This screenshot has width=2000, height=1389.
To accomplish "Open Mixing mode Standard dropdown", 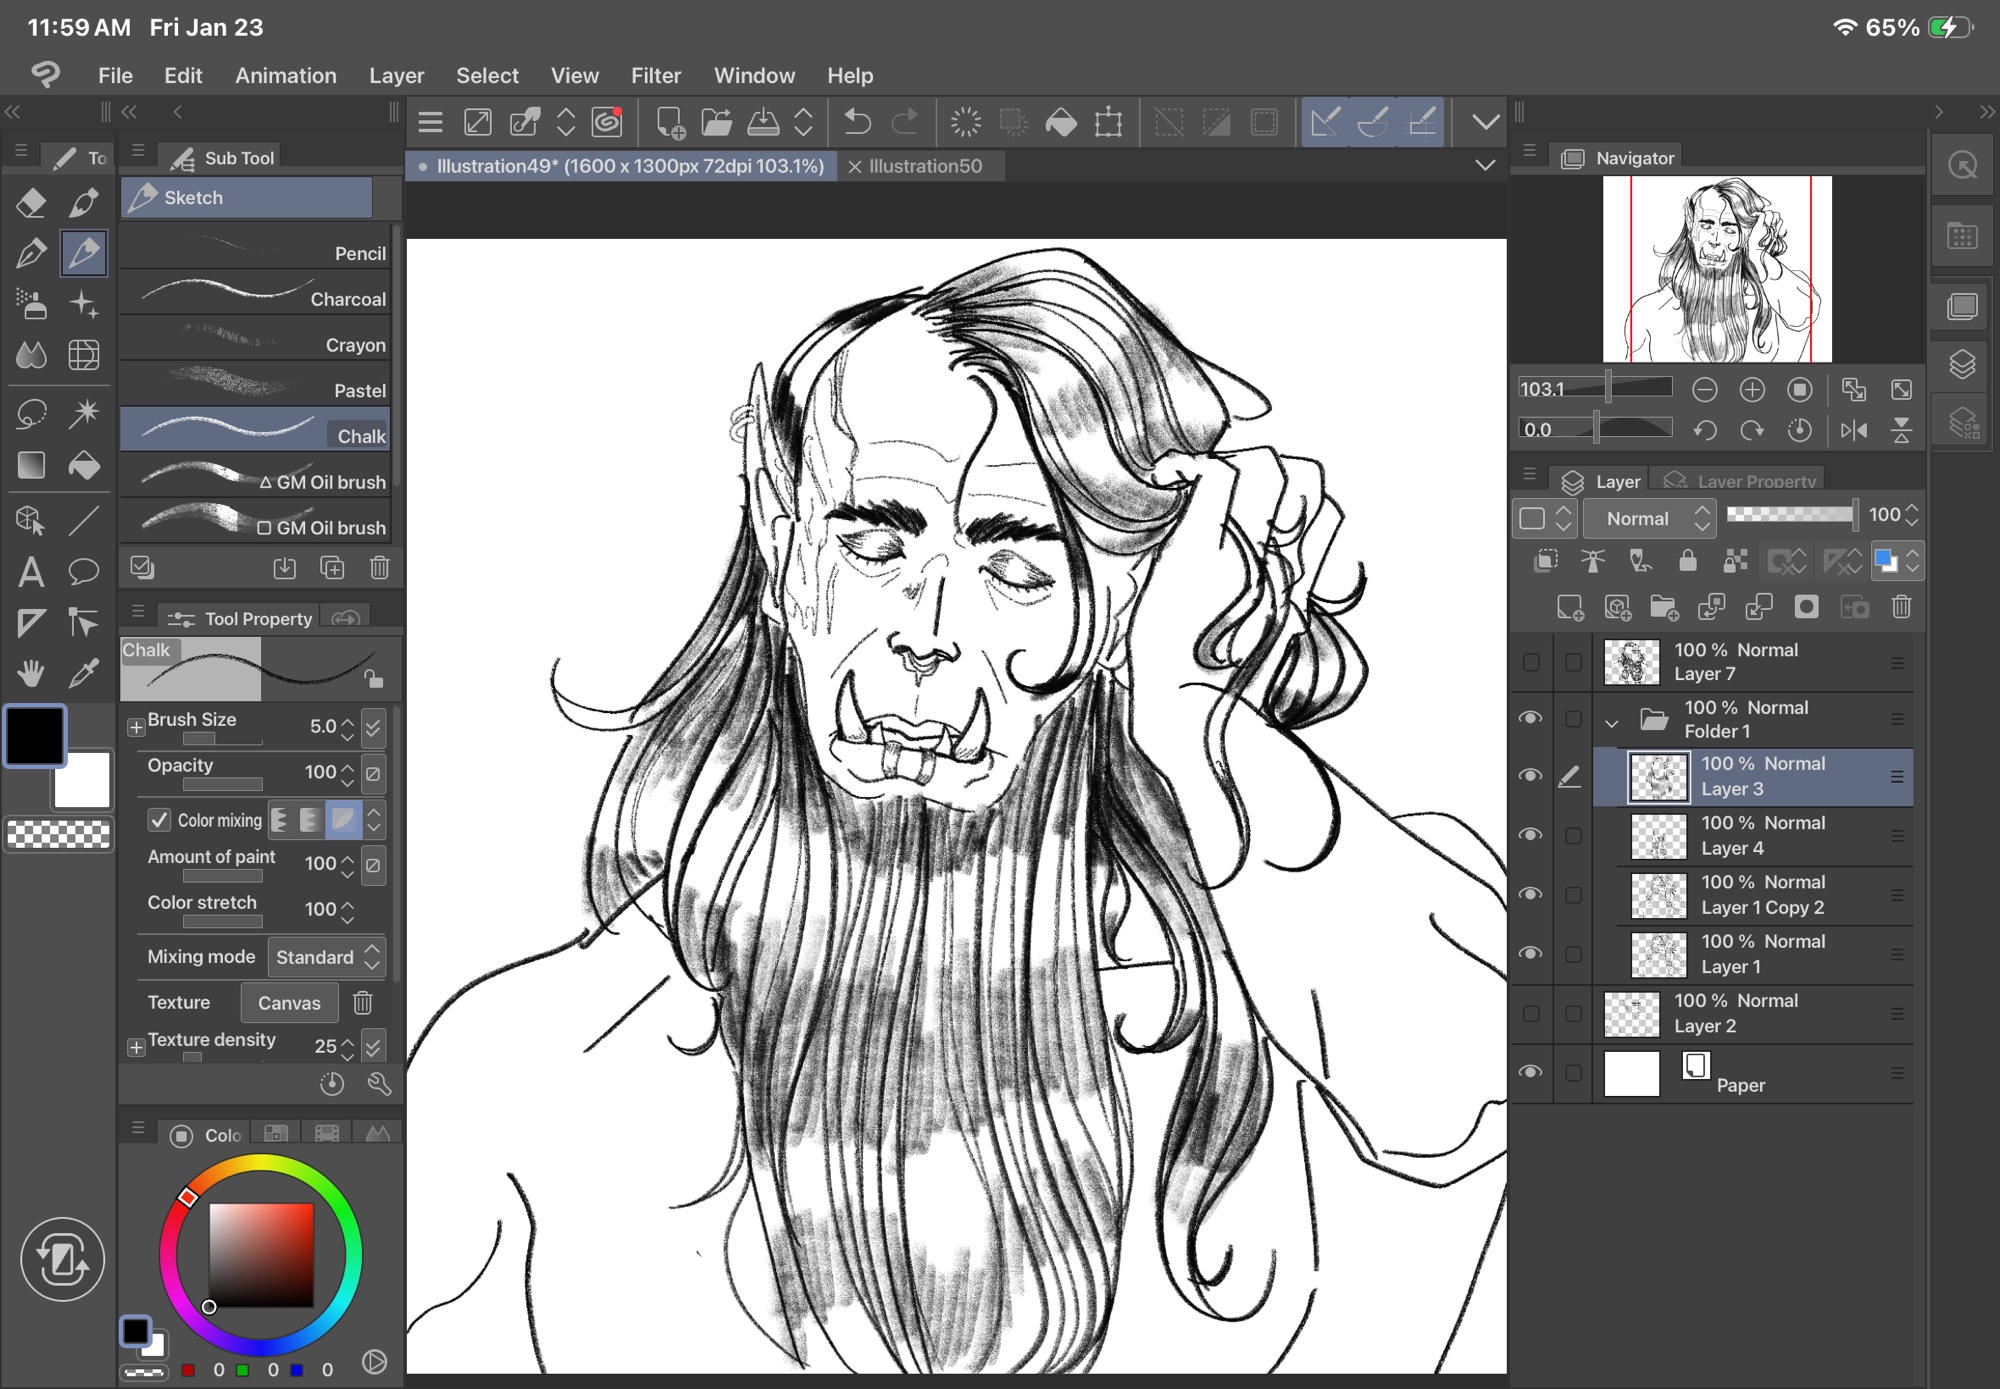I will click(327, 957).
